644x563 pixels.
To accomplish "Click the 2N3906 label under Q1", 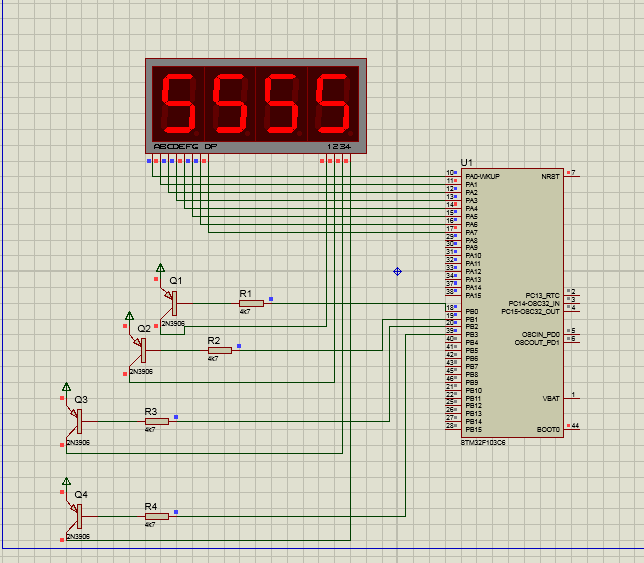I will 173,324.
